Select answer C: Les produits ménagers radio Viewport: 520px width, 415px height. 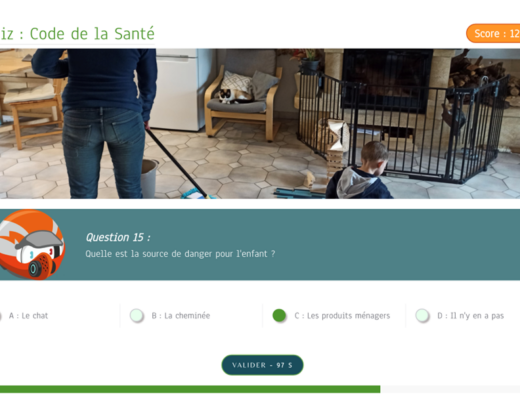click(279, 315)
